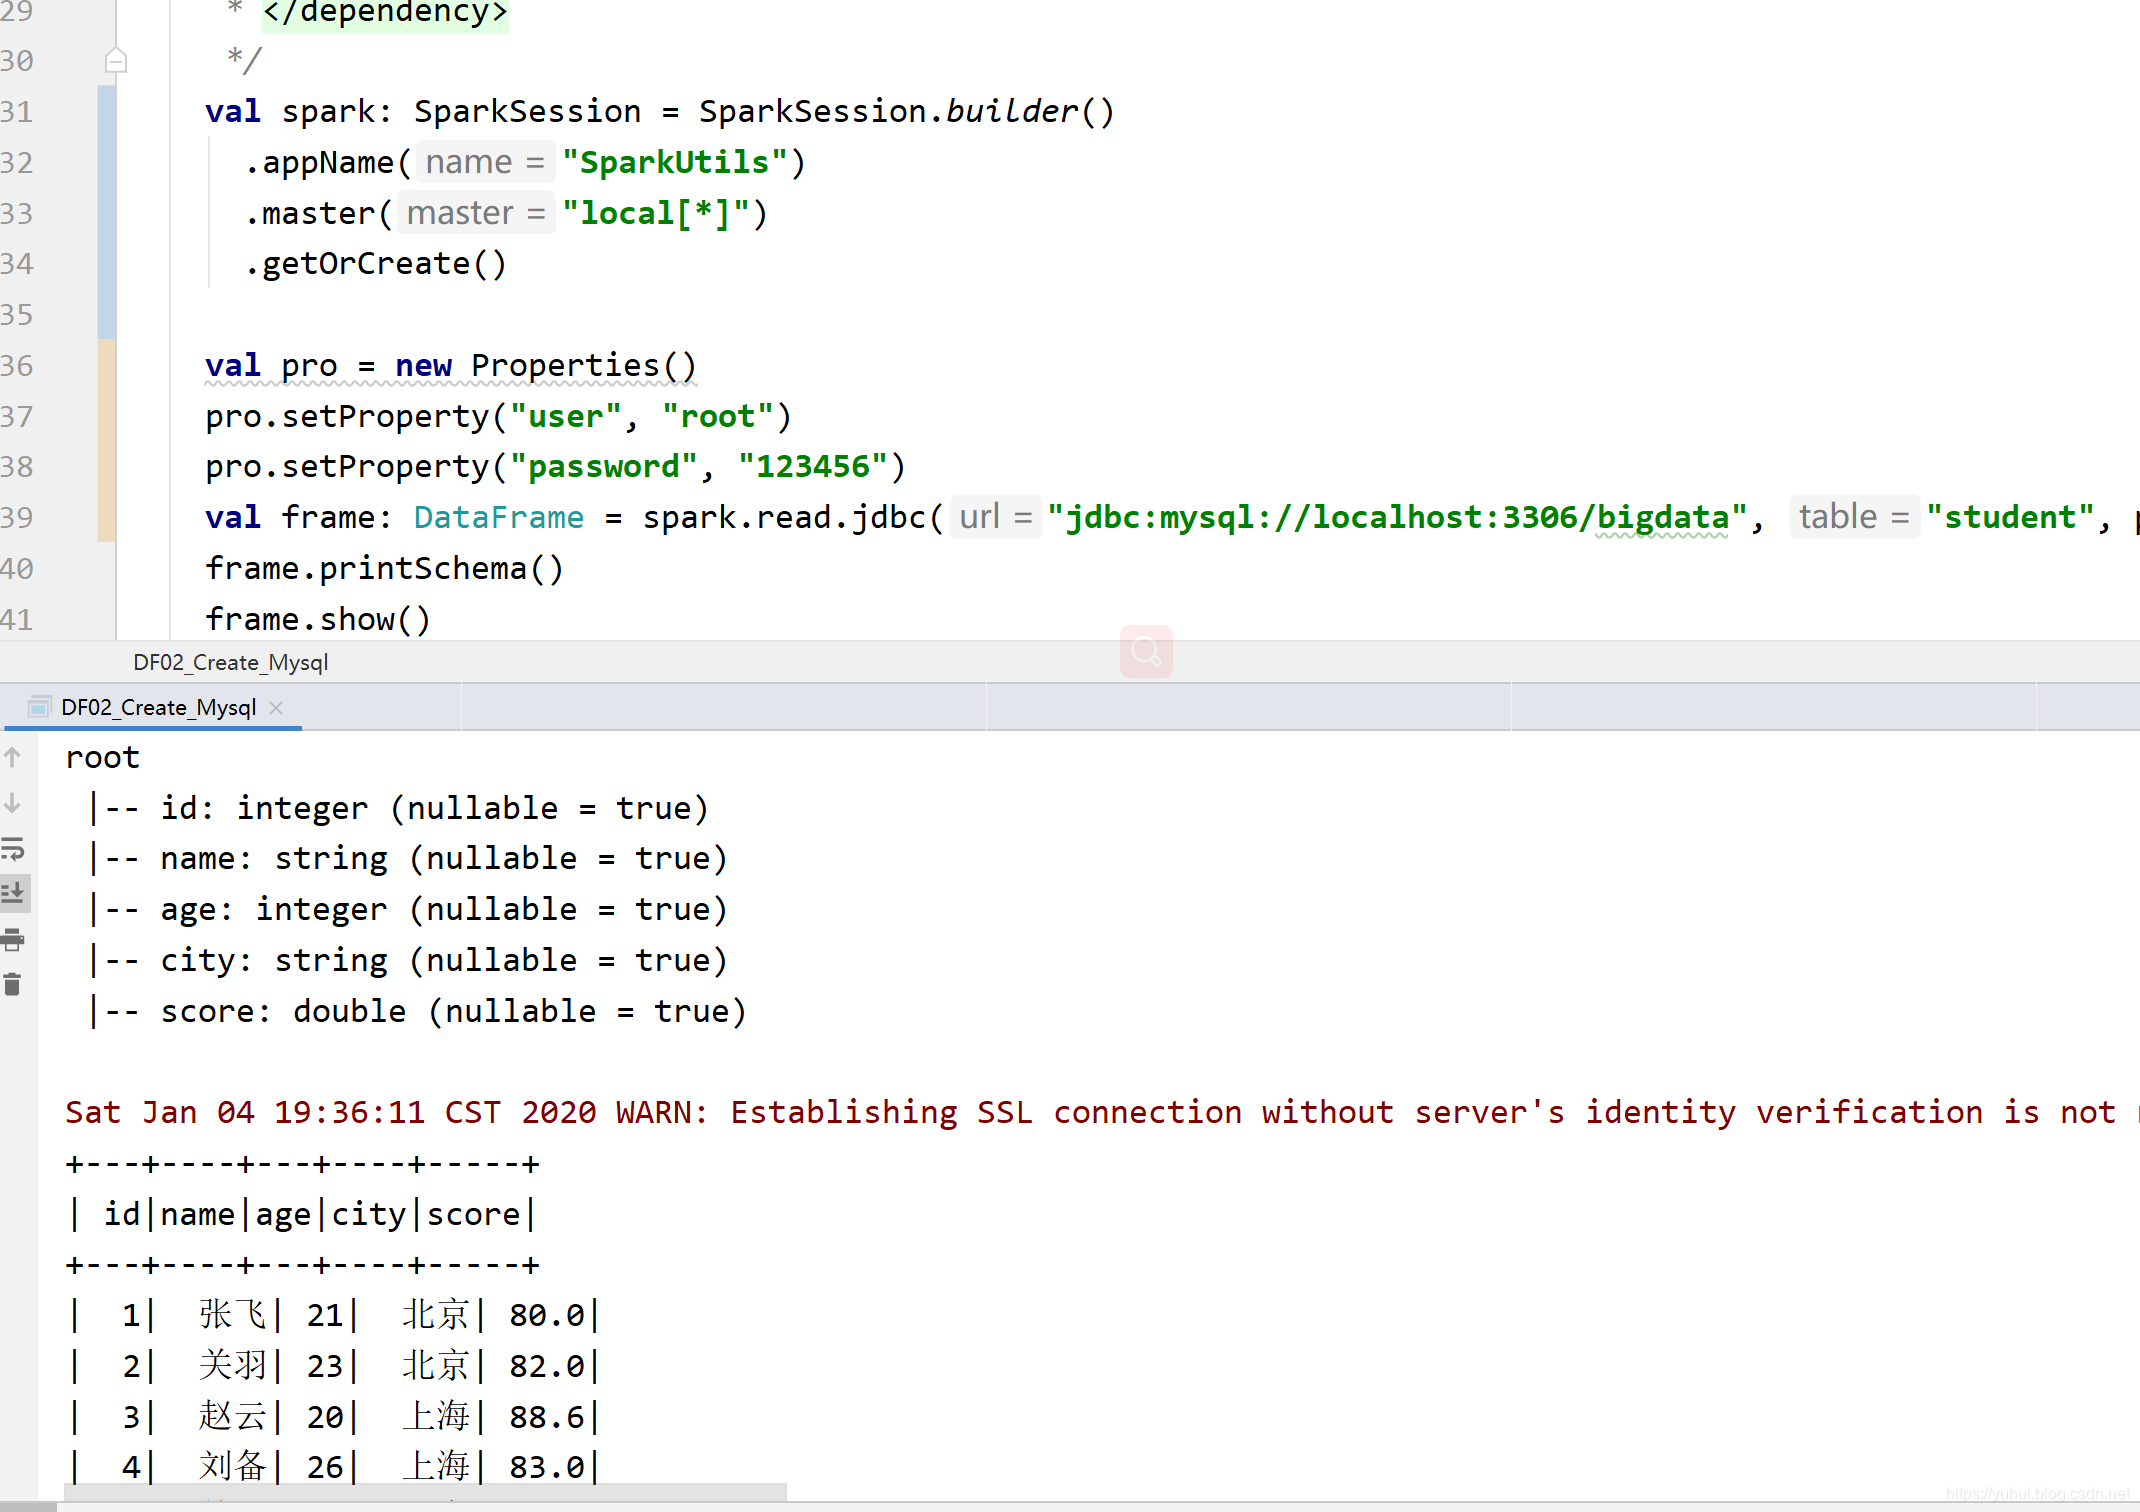Screen dimensions: 2140x1512
Task: Click the "student" table name string
Action: 2010,517
